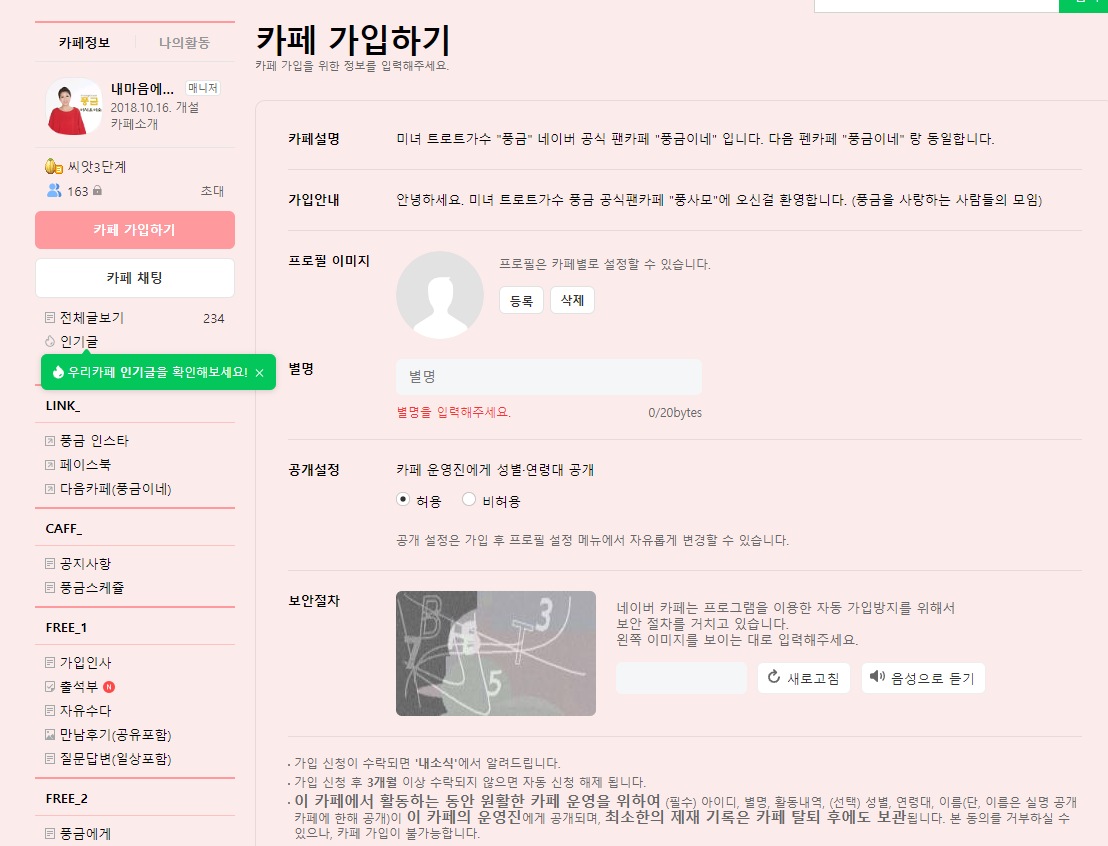Open the 풍금 인스타 link
Screen dimensions: 1108x846
pos(94,441)
